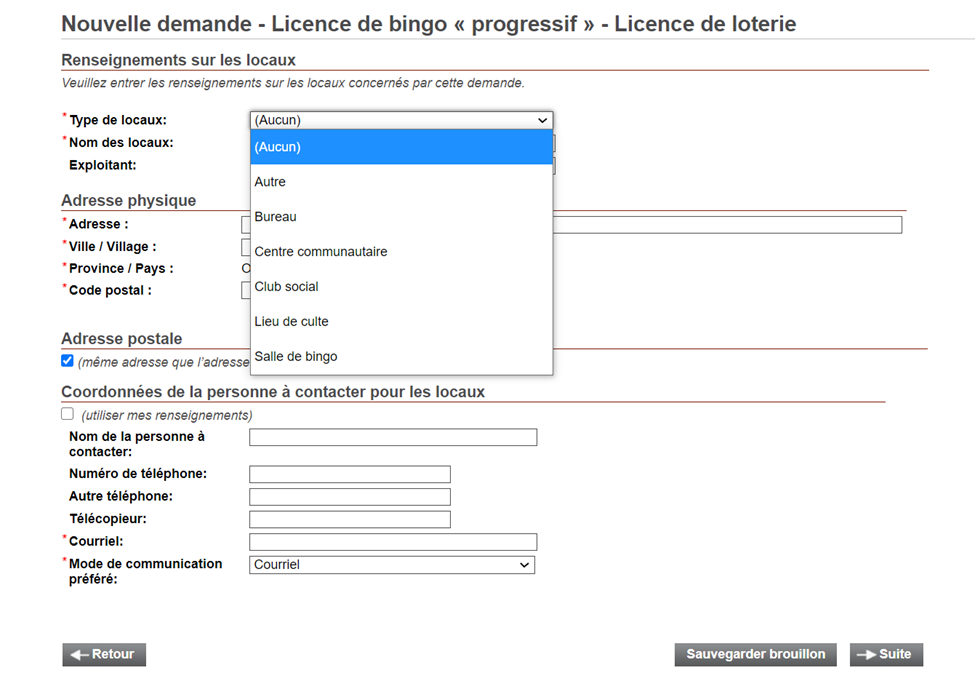
Task: Click the "Nom des locaux:" label
Action: tap(121, 142)
